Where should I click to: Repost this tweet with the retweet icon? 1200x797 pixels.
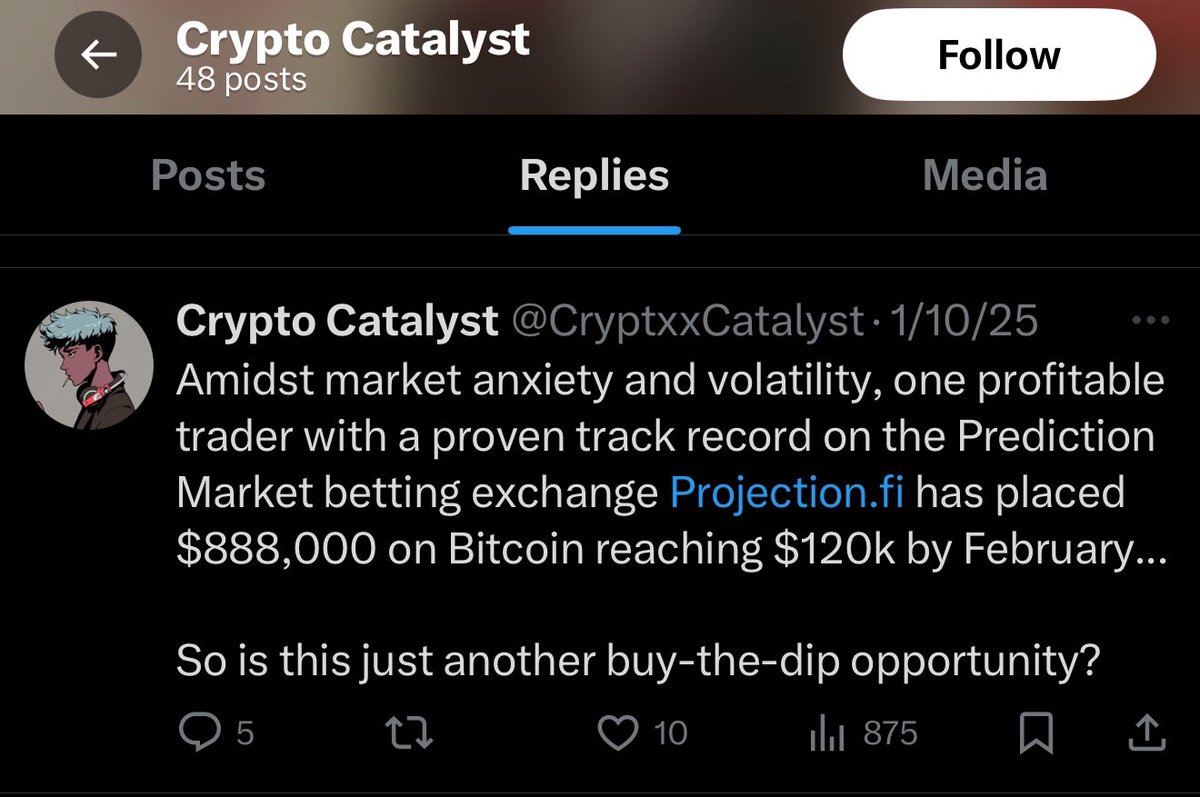[409, 734]
